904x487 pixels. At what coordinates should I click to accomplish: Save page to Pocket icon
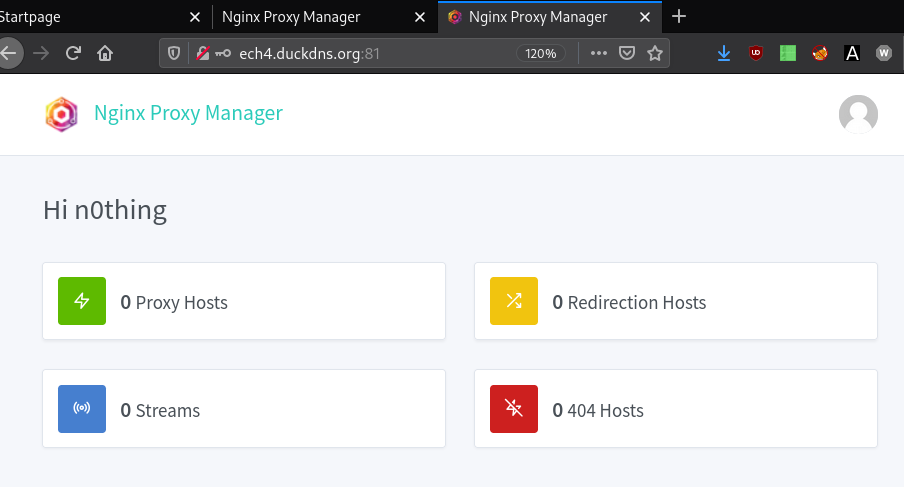click(x=627, y=54)
